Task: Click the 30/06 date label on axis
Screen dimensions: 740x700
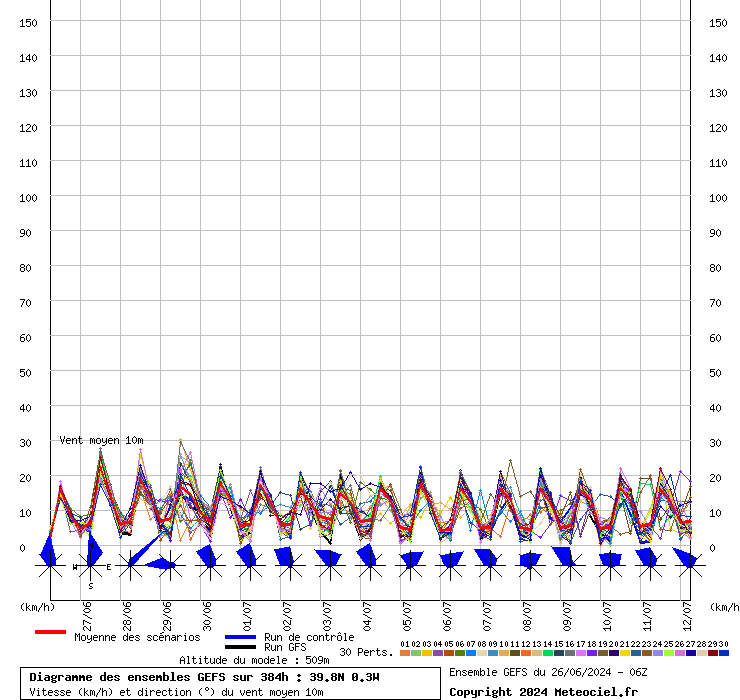Action: click(208, 612)
